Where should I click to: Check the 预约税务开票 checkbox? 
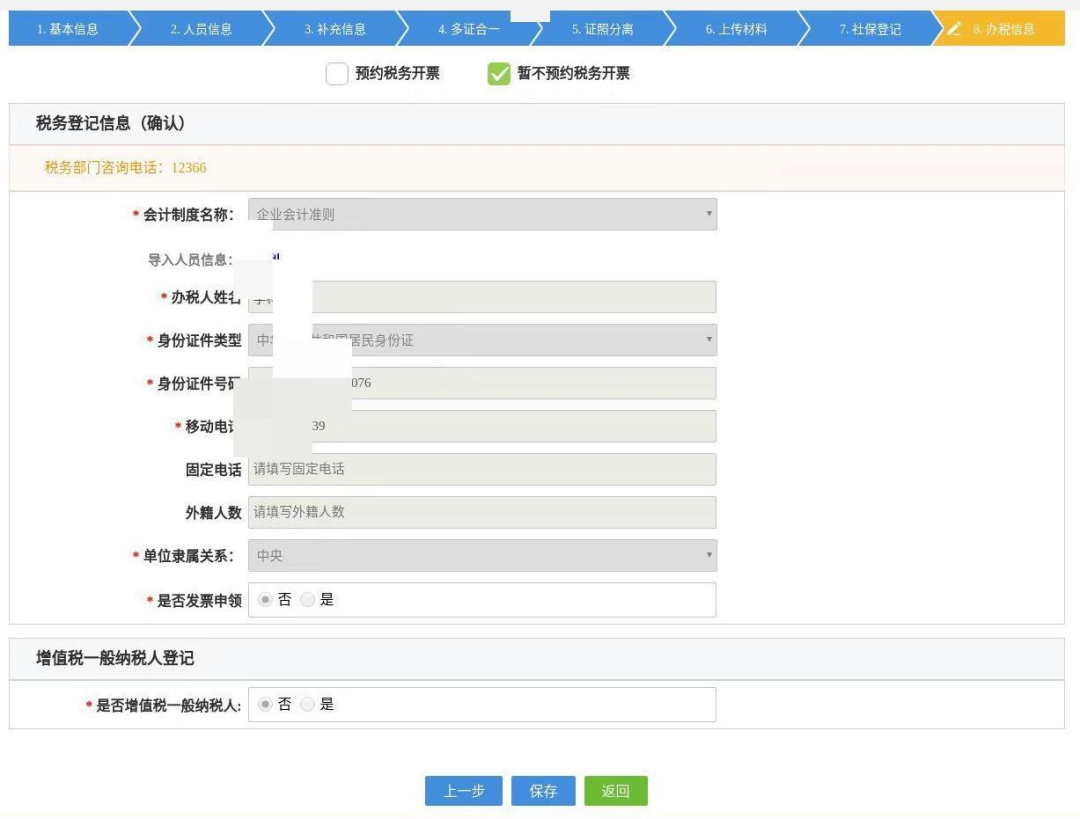click(x=336, y=73)
